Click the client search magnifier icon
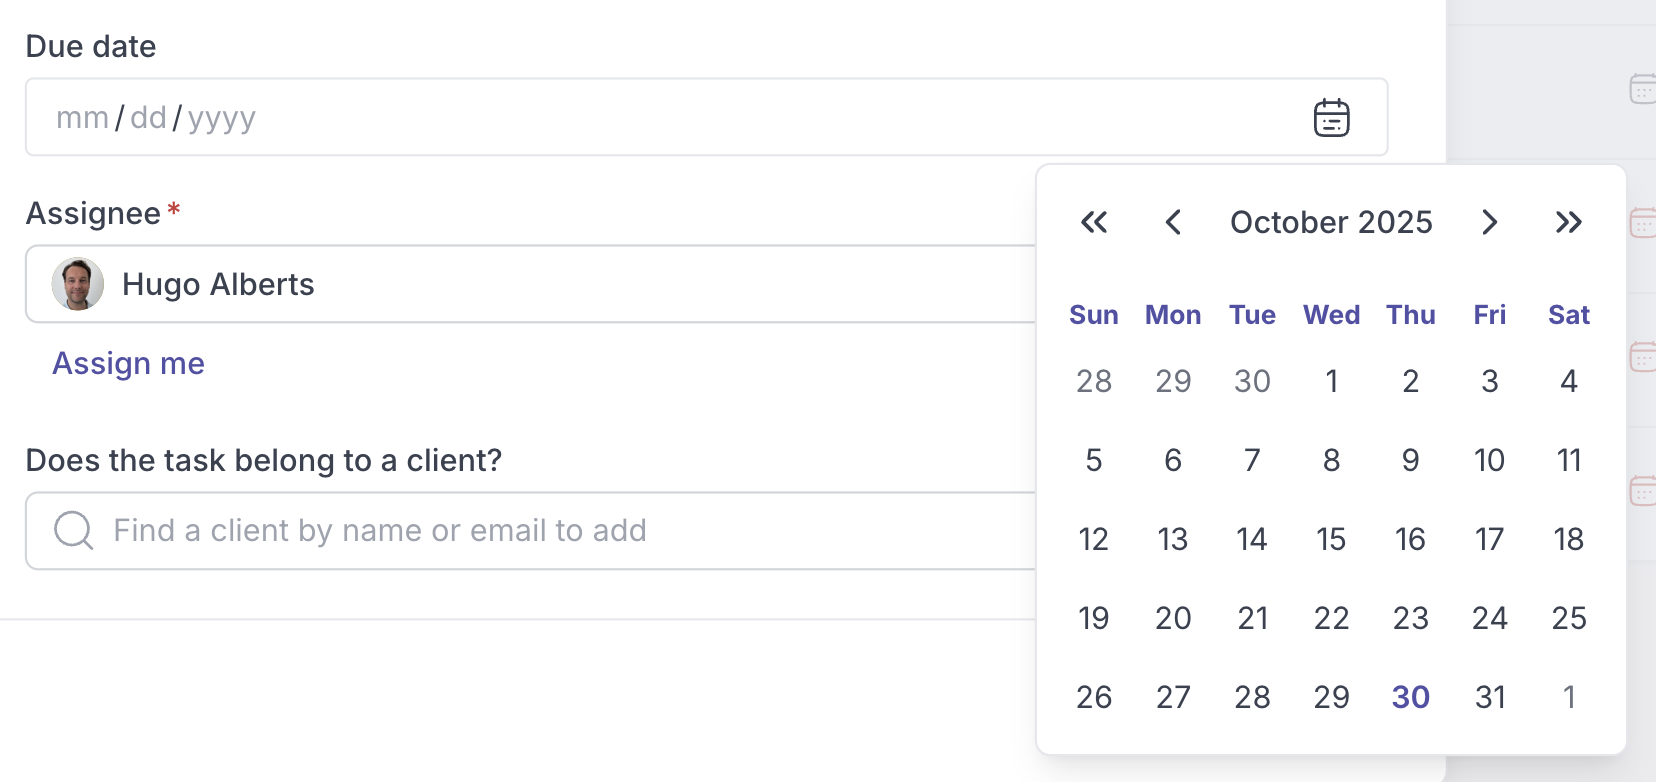The height and width of the screenshot is (782, 1656). [73, 530]
